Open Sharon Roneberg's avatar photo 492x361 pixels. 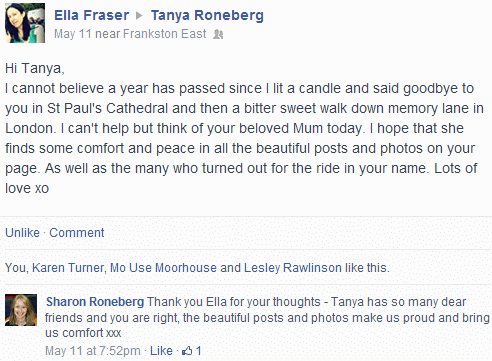pyautogui.click(x=21, y=310)
